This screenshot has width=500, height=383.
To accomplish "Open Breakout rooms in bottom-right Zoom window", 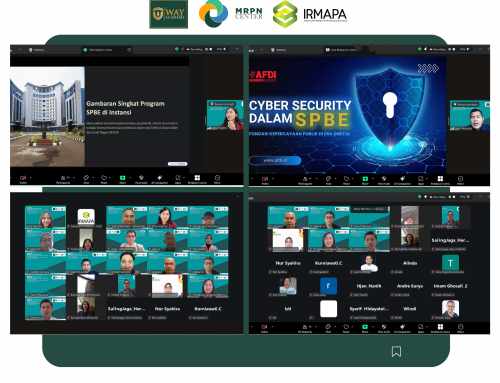I will pos(440,328).
